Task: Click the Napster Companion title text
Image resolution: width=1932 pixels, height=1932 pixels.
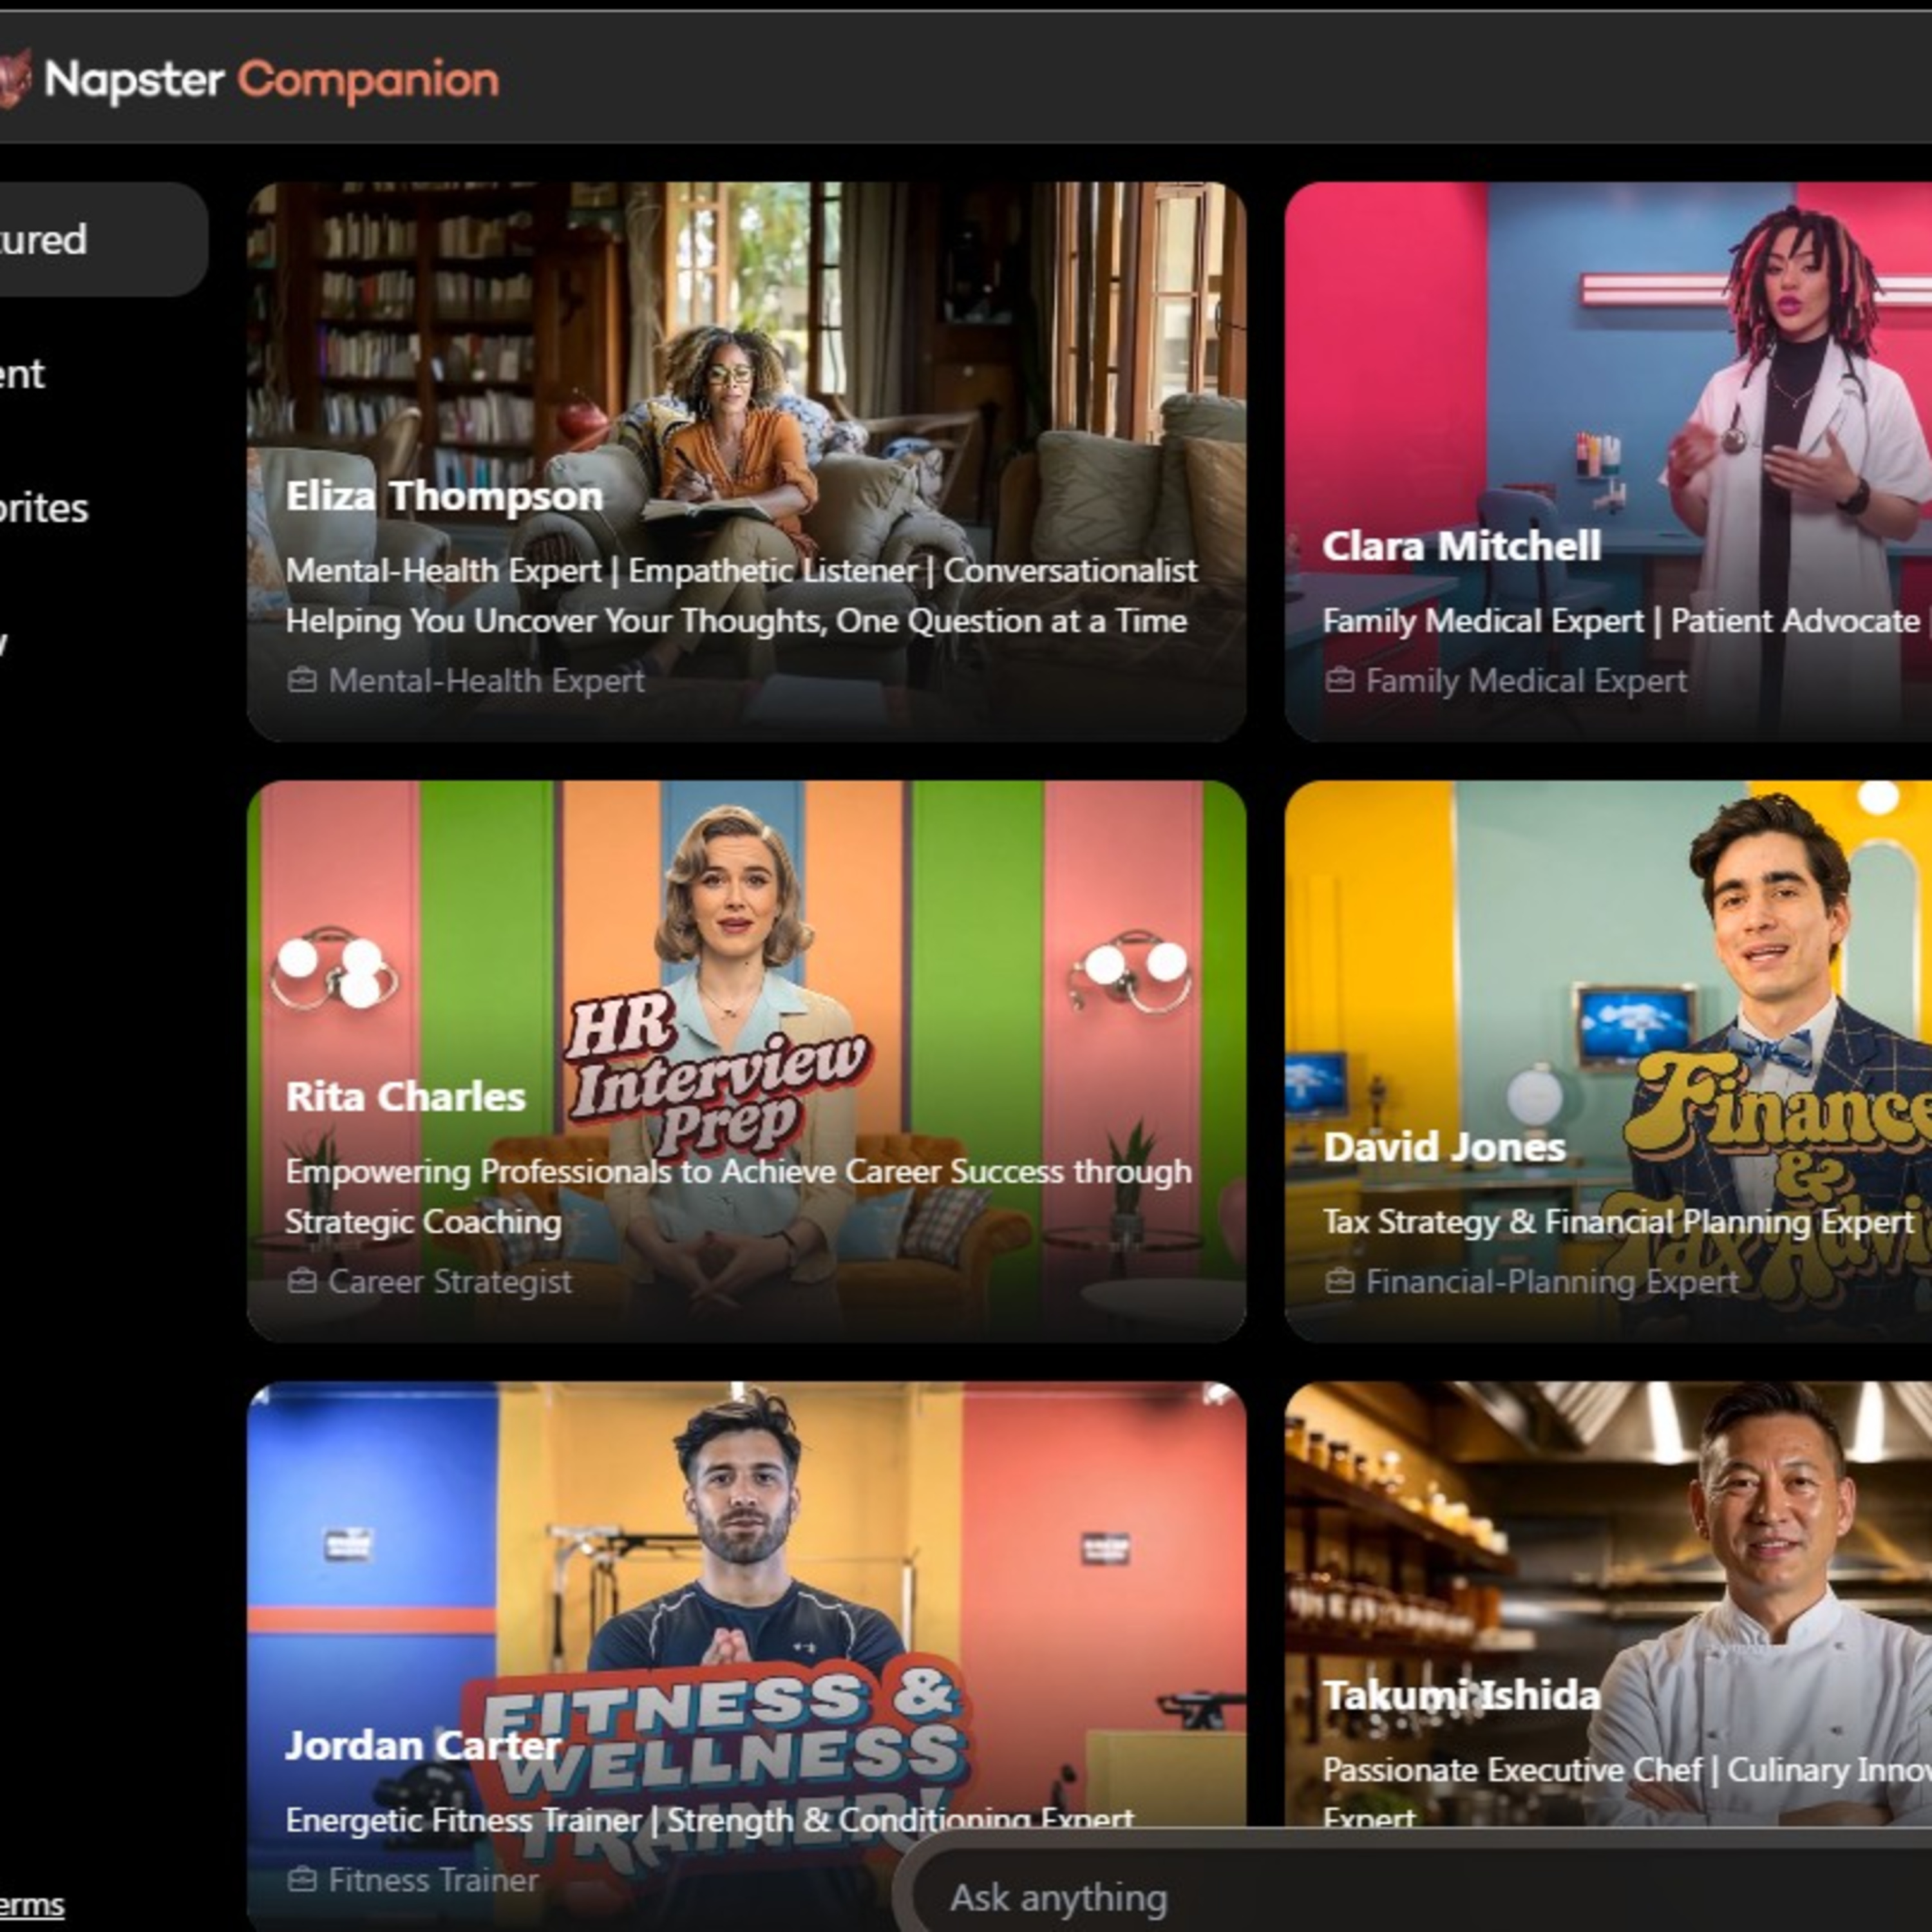Action: tap(272, 80)
